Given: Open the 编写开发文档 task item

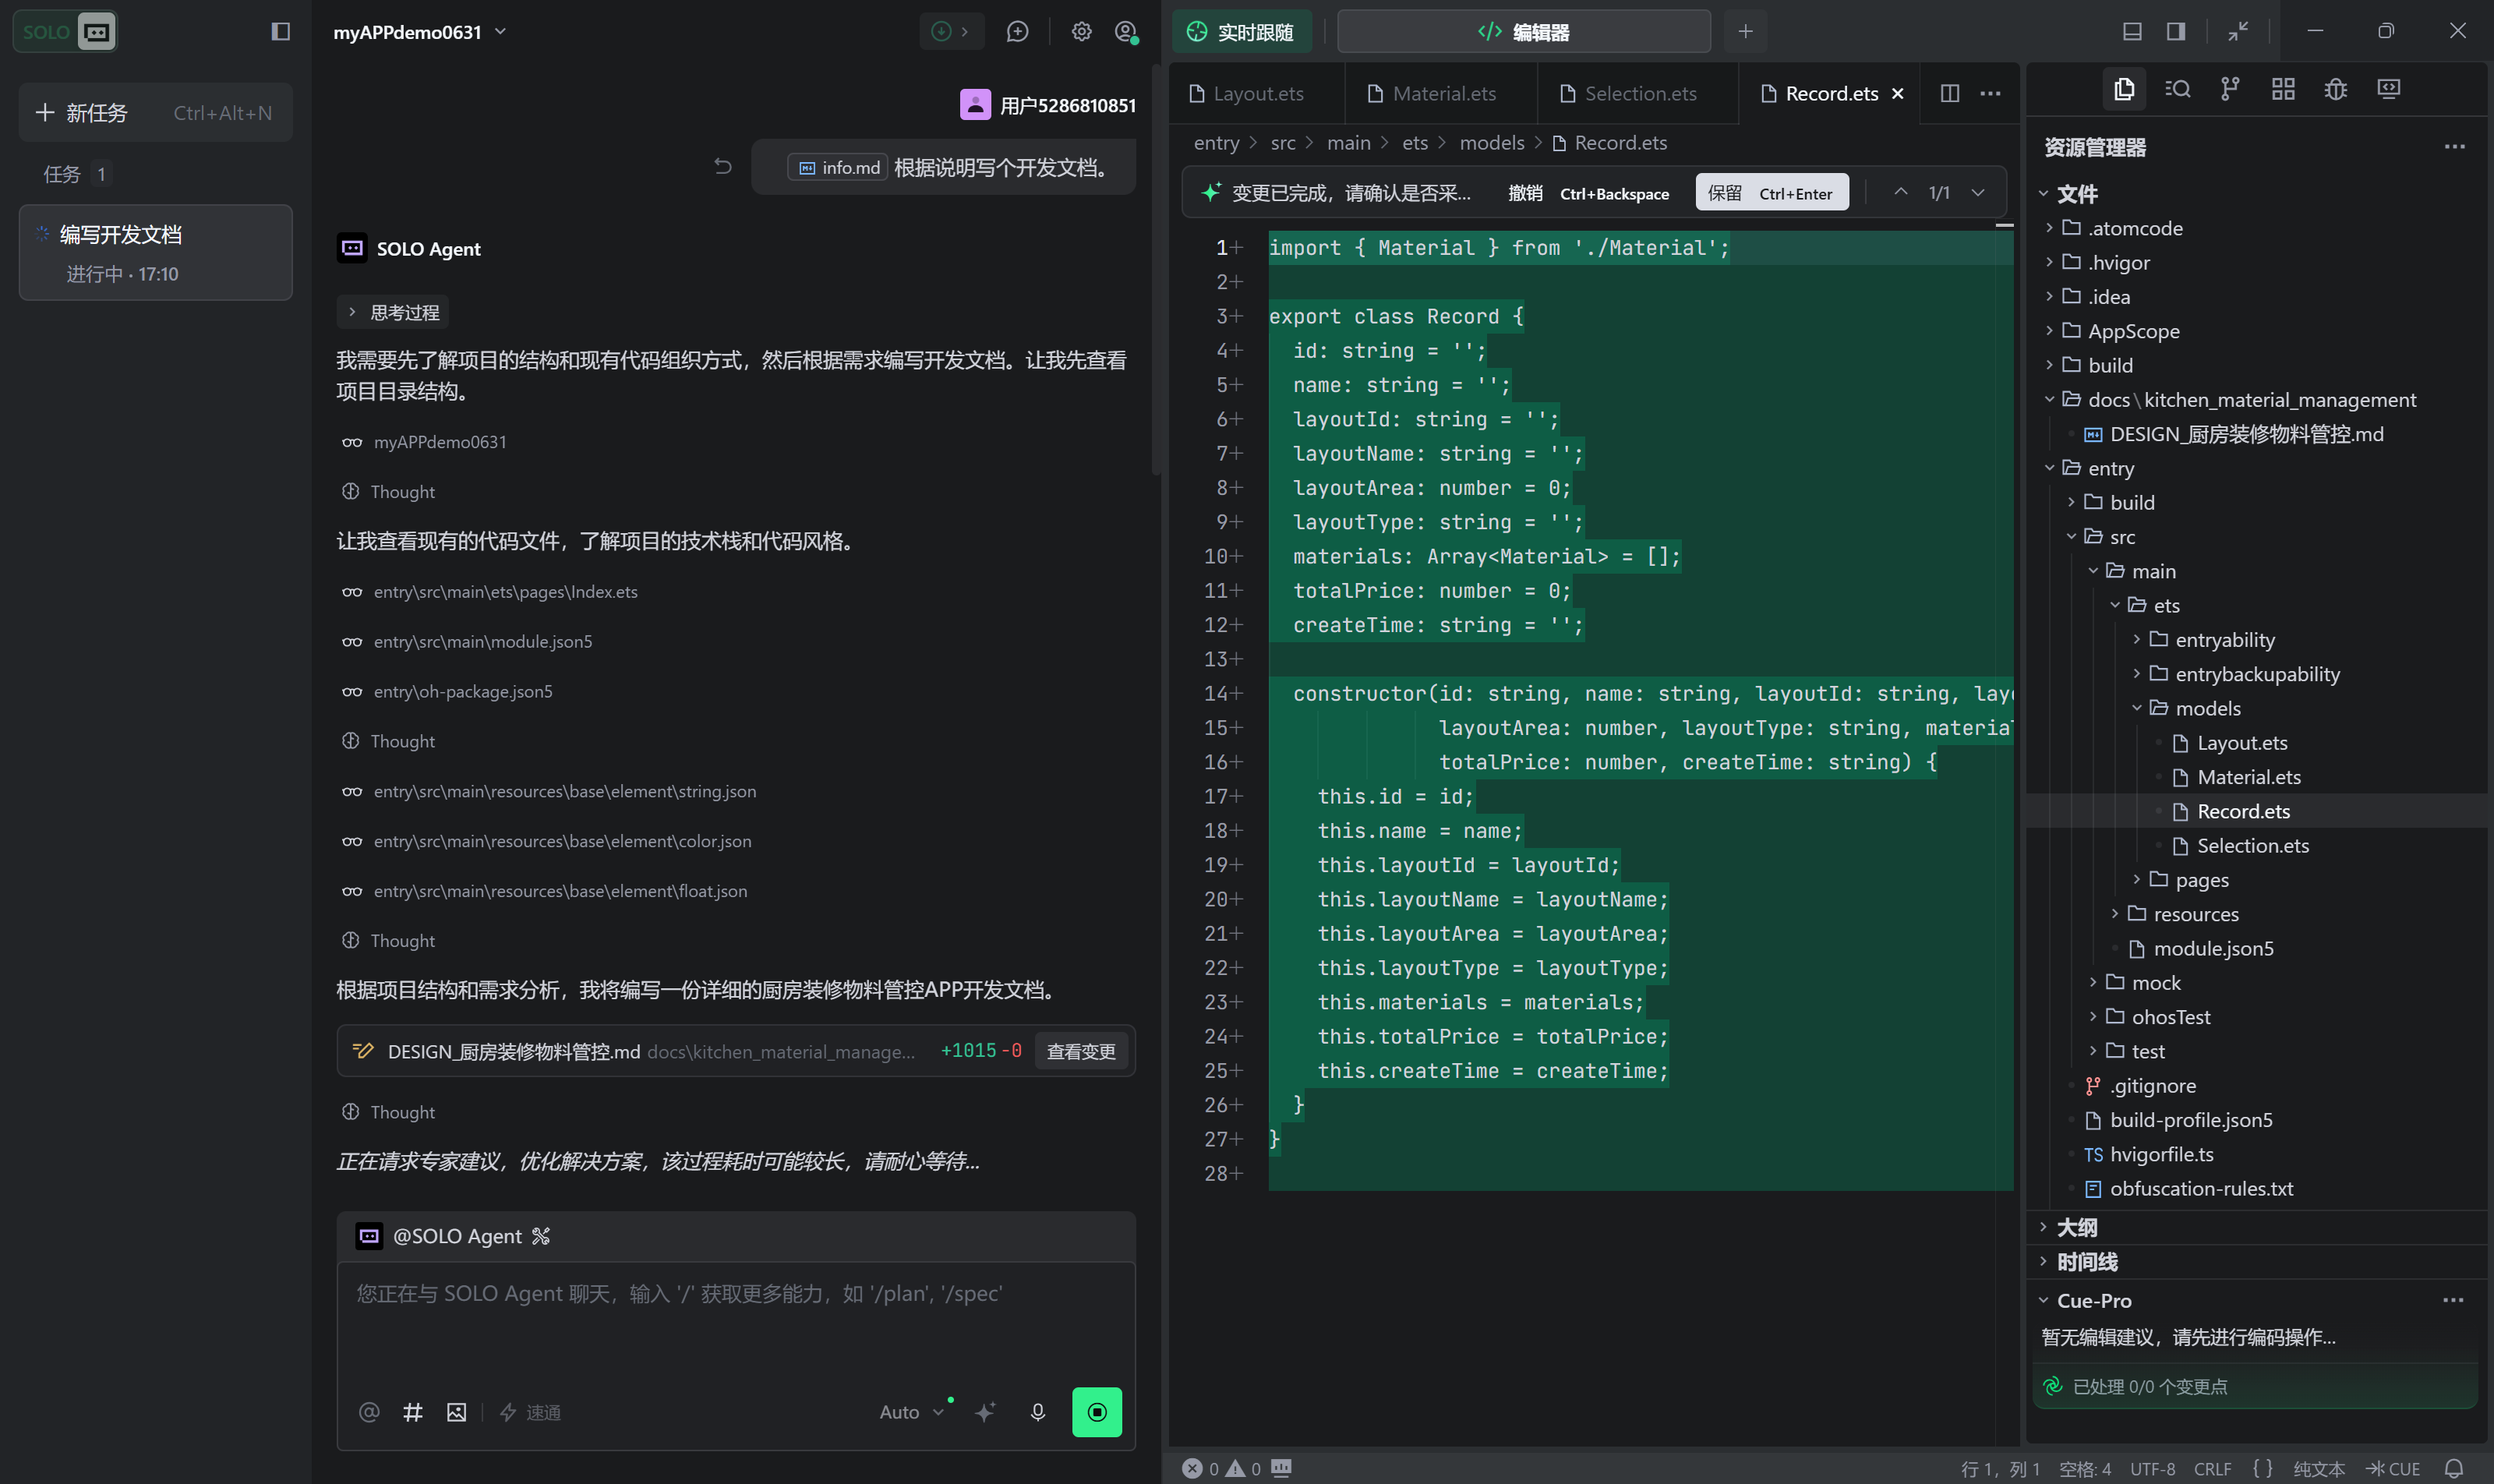Looking at the screenshot, I should [x=155, y=252].
